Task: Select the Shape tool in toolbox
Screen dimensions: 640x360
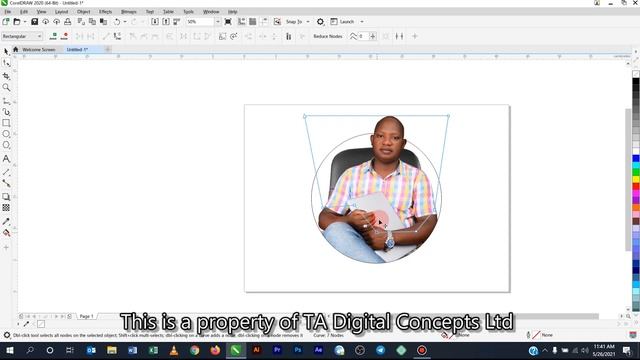Action: 6,63
